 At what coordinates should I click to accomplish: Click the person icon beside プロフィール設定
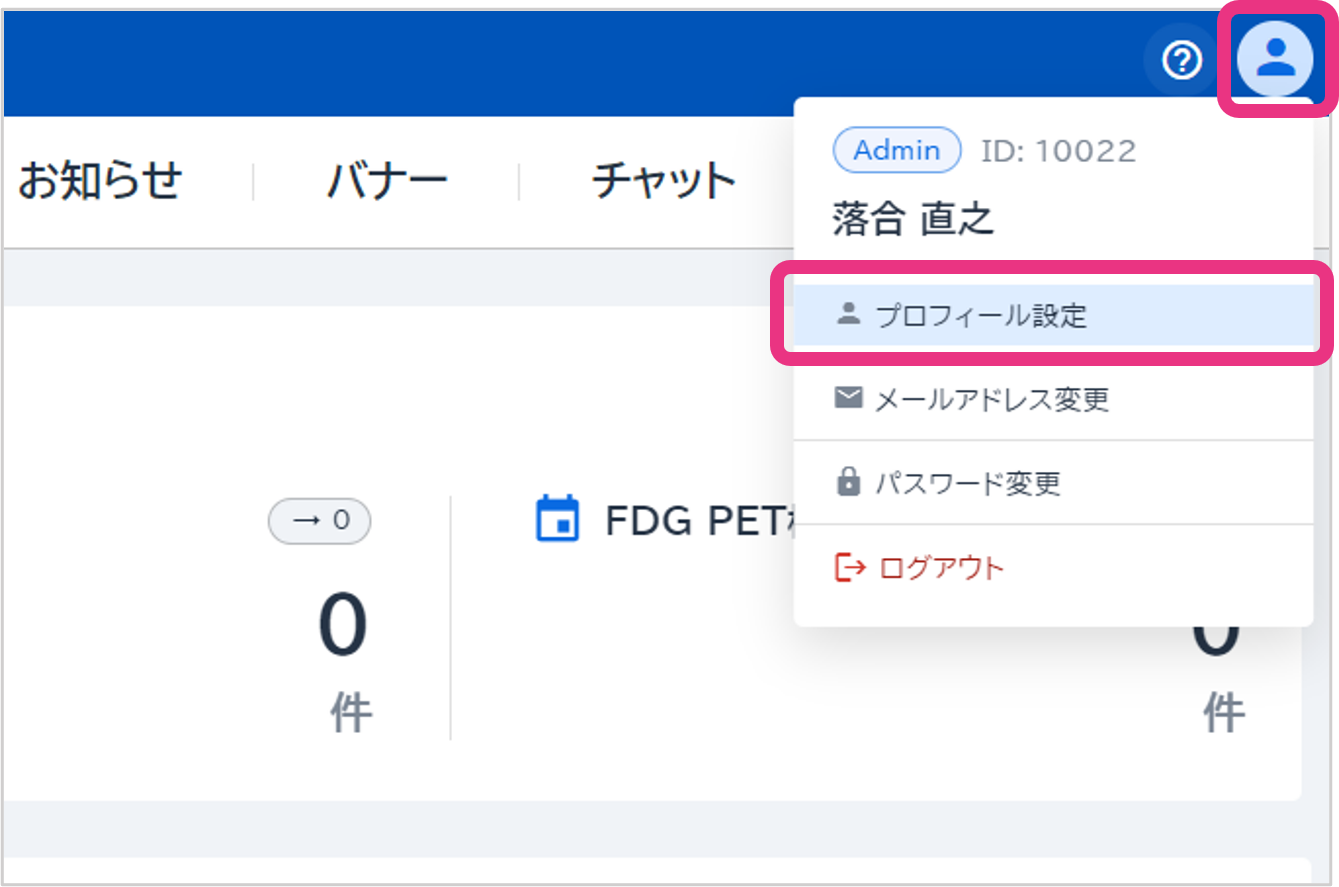(x=848, y=314)
